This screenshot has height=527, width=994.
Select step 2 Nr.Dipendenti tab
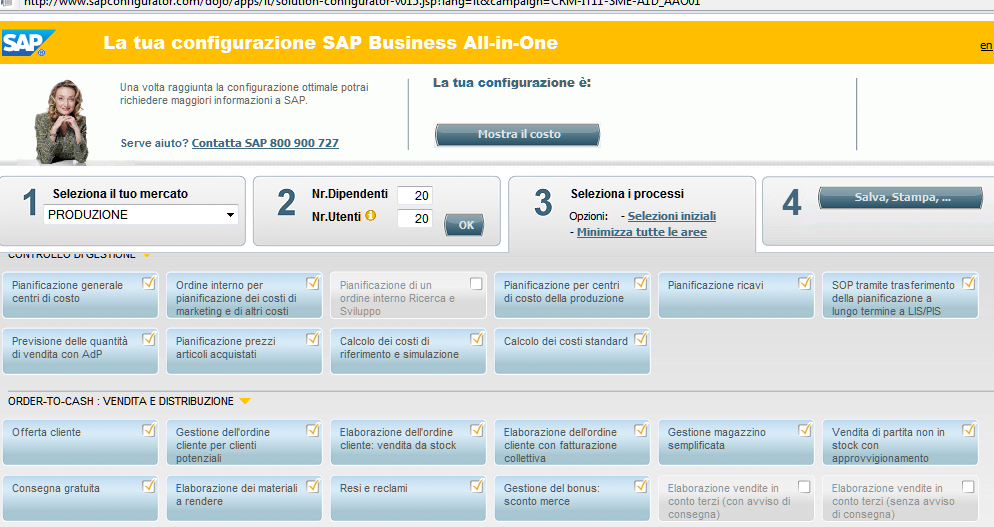(377, 211)
